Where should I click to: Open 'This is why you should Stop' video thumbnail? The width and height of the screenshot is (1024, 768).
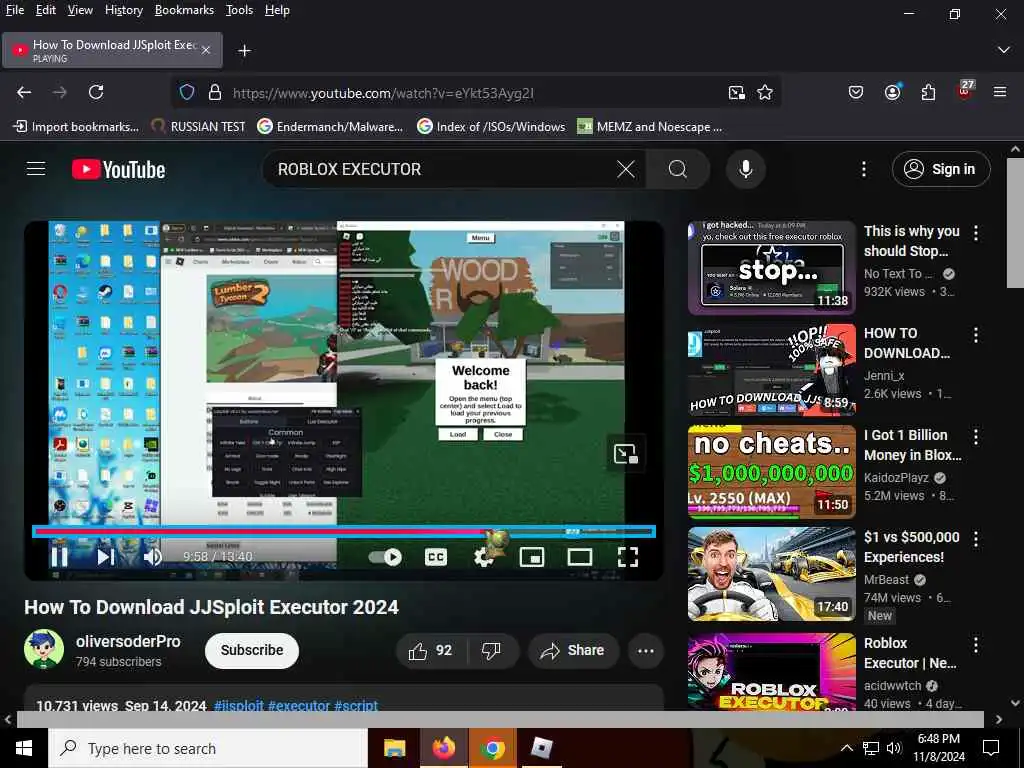(772, 267)
